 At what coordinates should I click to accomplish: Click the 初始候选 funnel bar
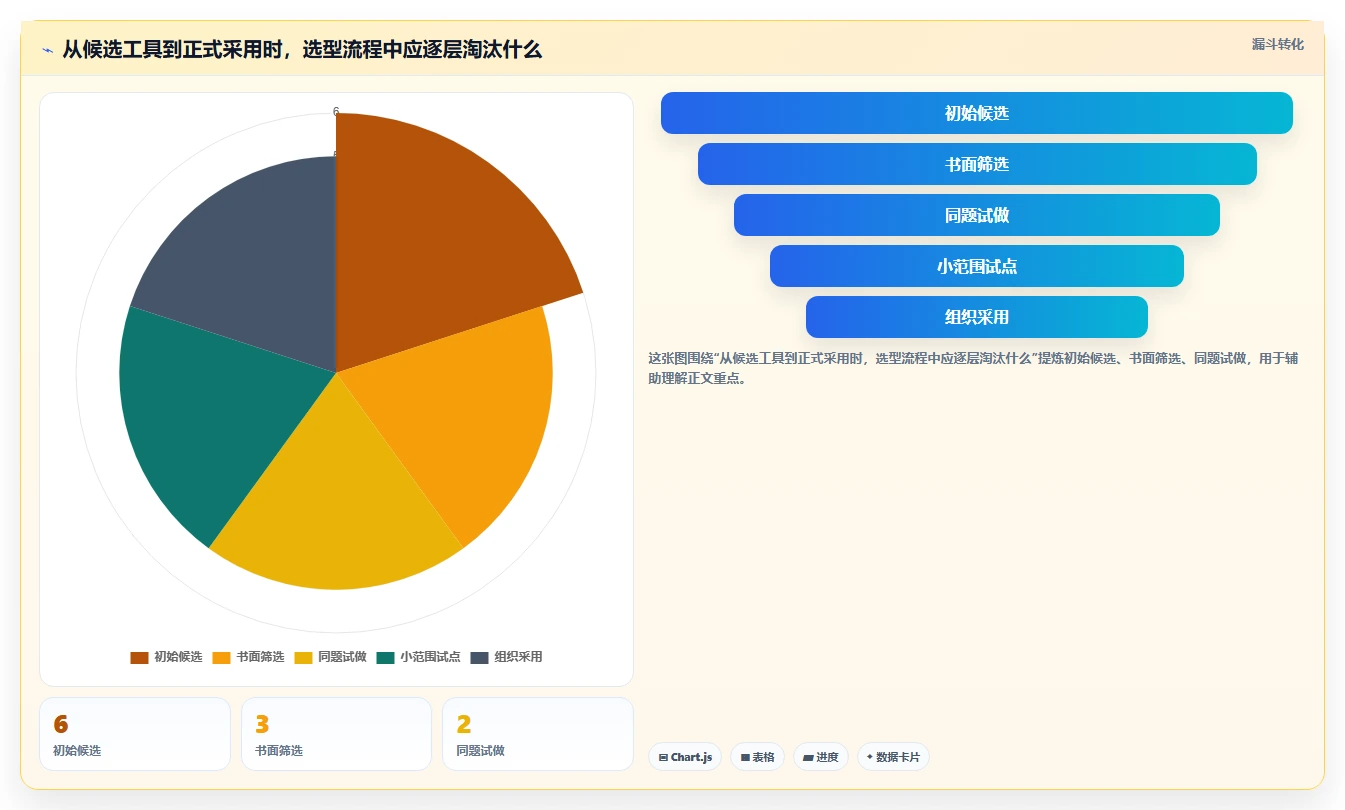click(x=976, y=113)
